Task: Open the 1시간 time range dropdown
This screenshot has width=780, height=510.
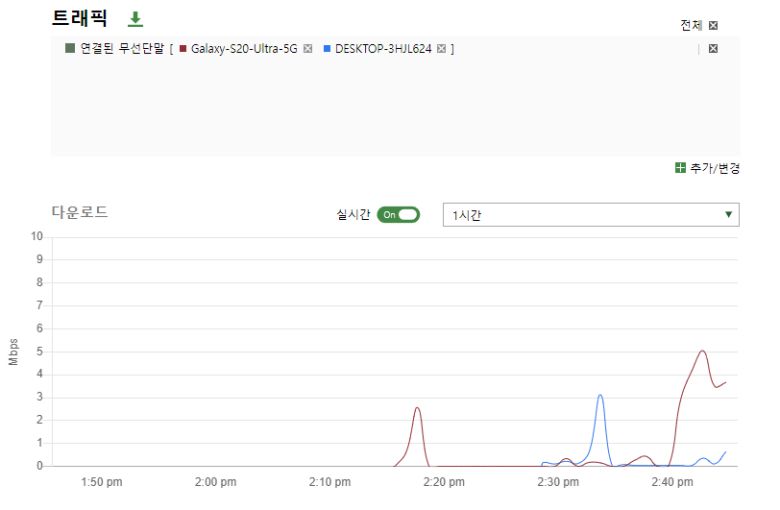Action: coord(590,215)
